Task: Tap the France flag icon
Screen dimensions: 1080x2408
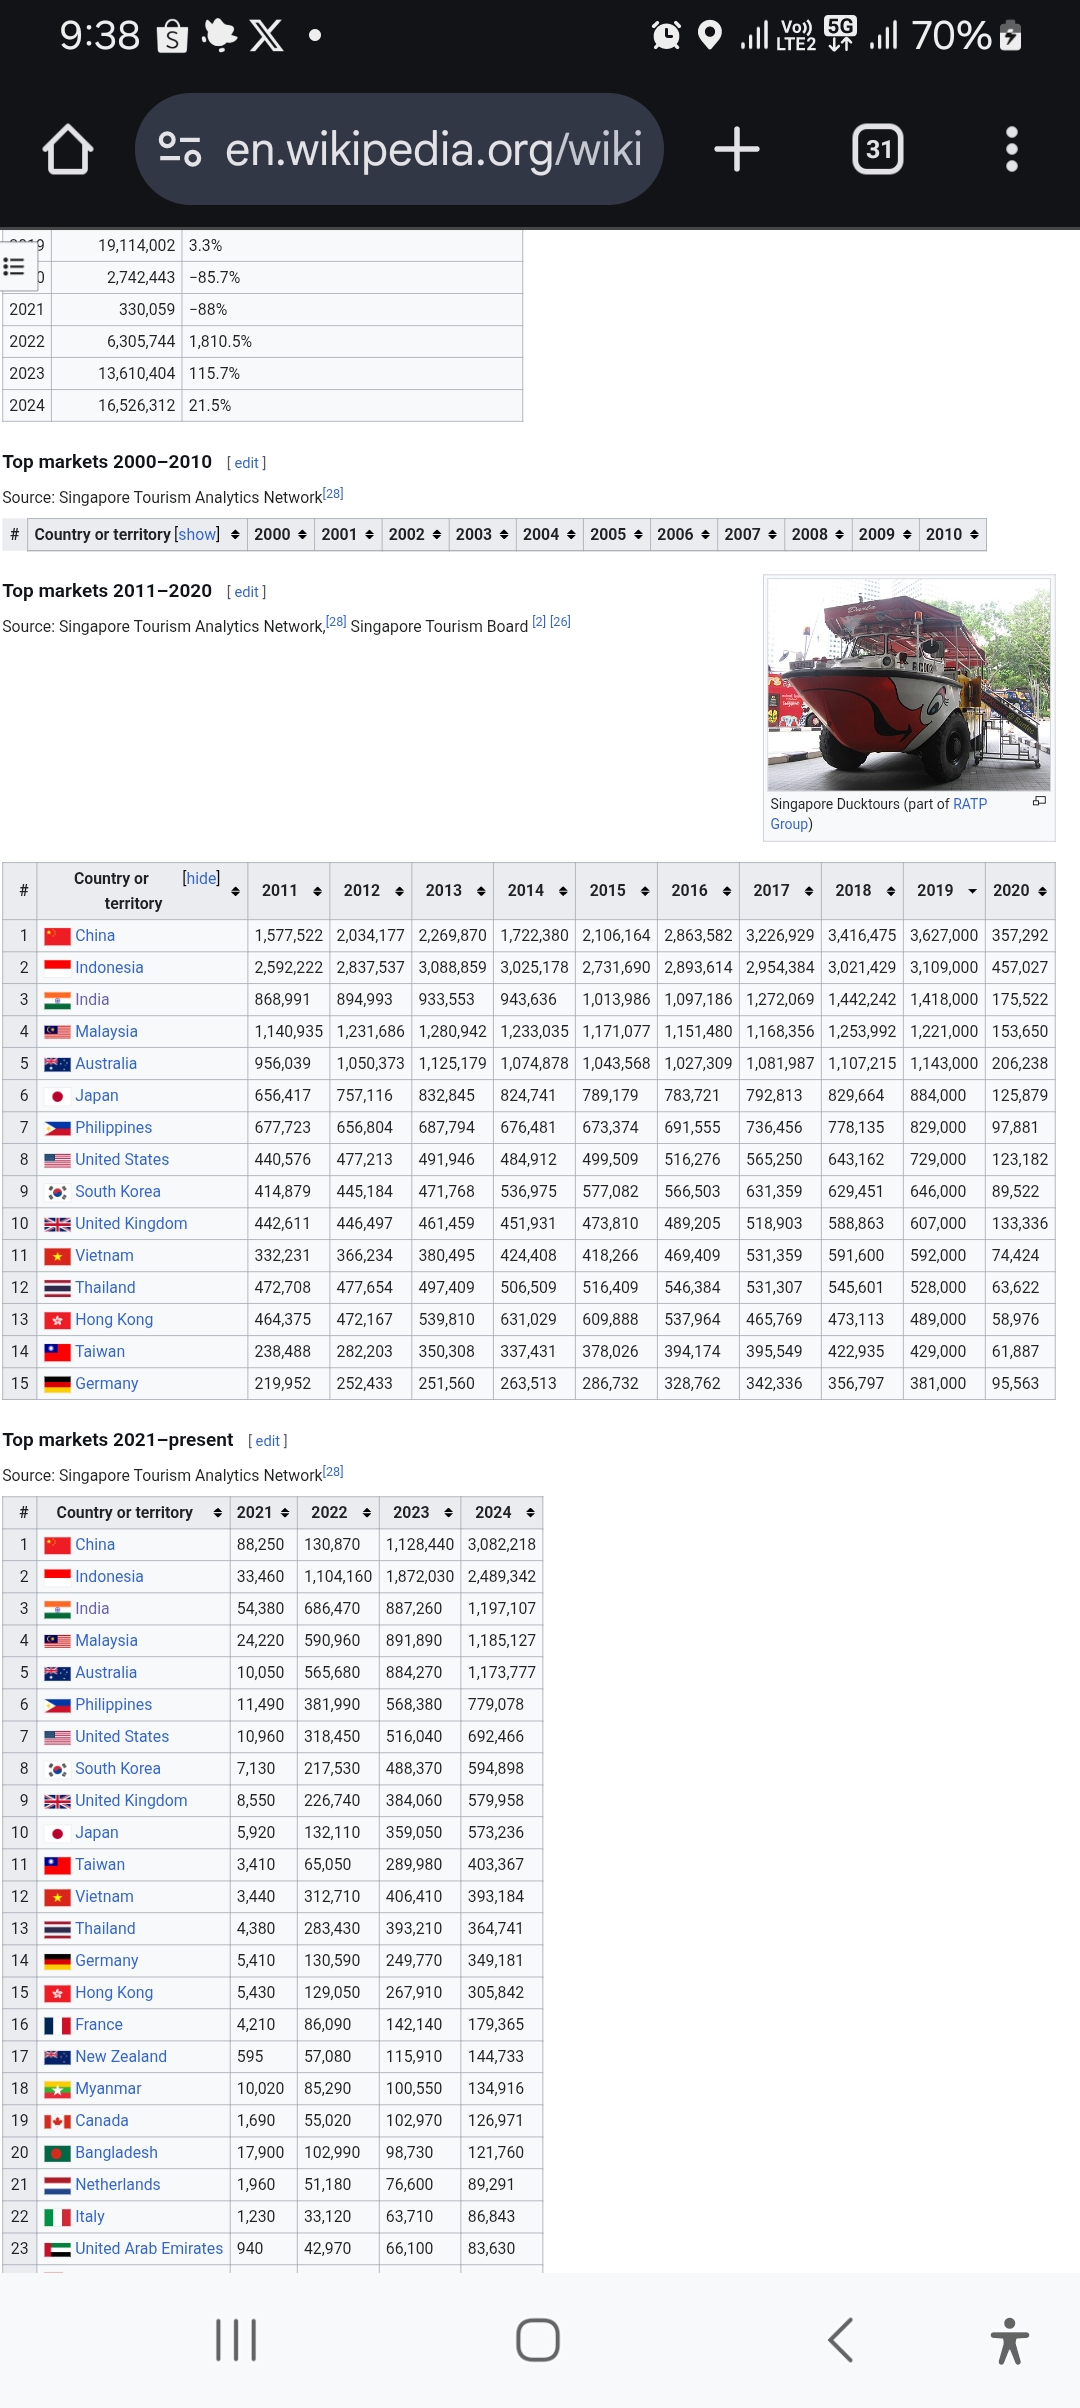Action: (x=58, y=2025)
